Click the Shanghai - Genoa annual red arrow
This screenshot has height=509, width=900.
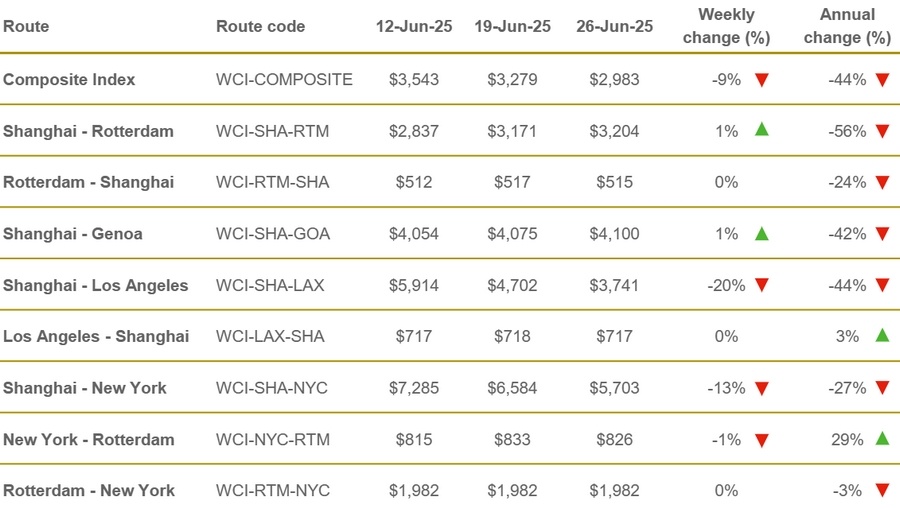882,234
